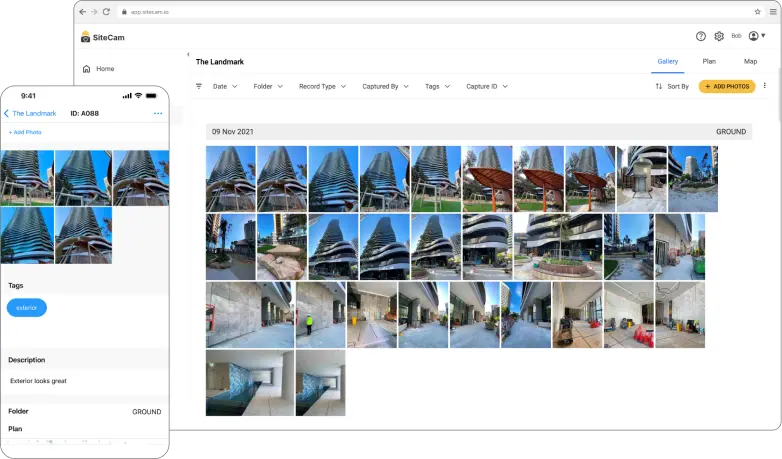Click the Home icon in the sidebar
The width and height of the screenshot is (782, 459).
coord(86,69)
